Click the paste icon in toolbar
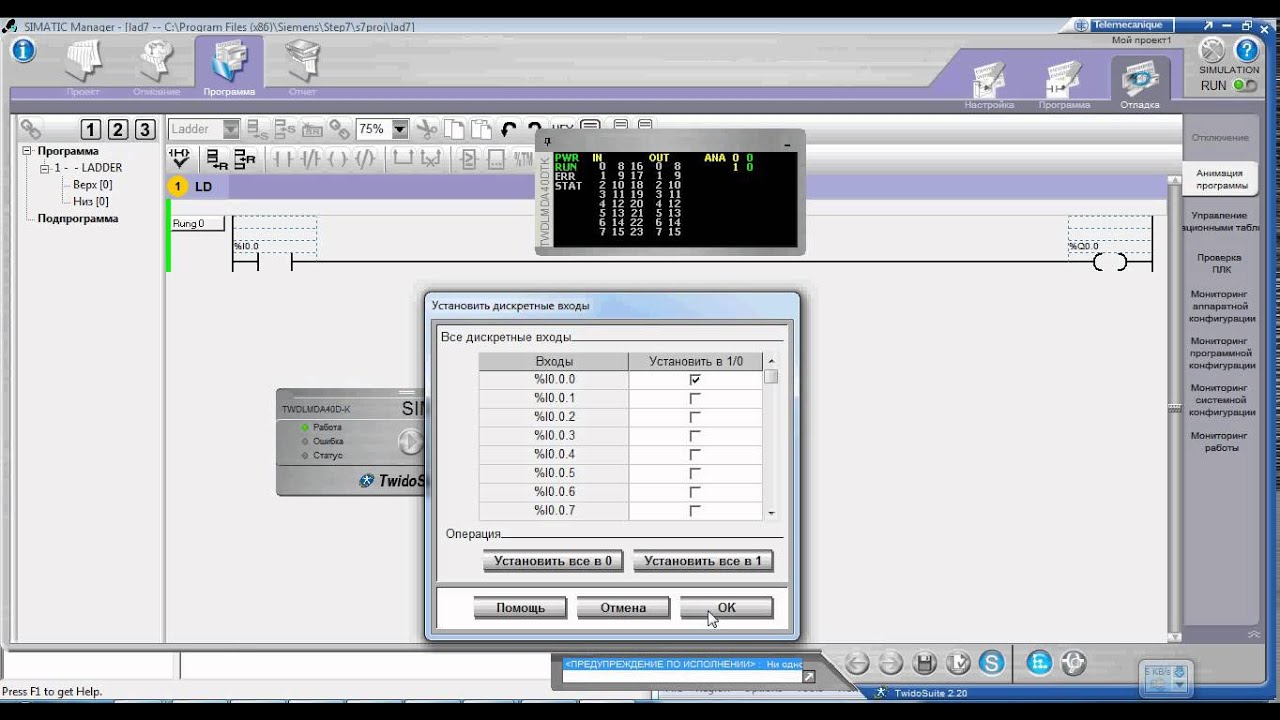Viewport: 1280px width, 720px height. coord(481,129)
